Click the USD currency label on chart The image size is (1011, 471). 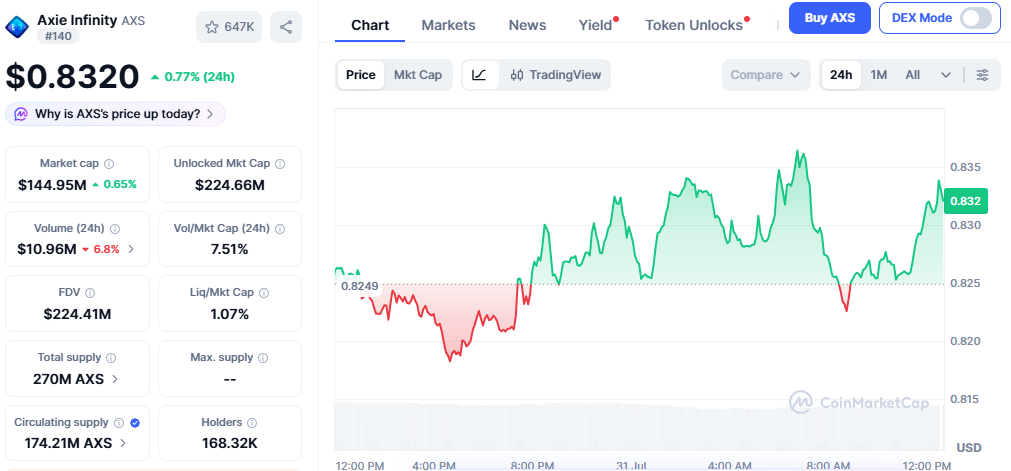968,447
